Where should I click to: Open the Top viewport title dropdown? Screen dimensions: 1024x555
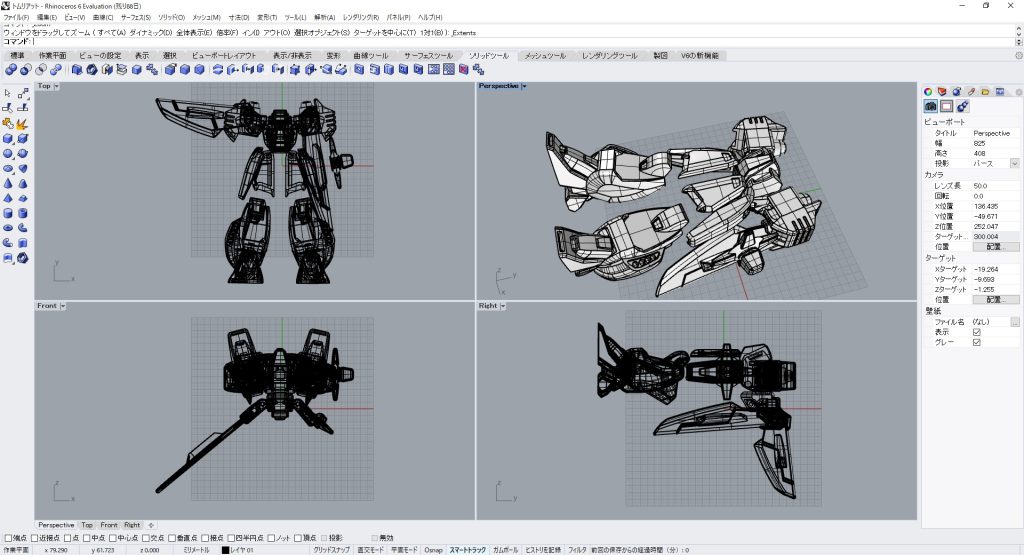pyautogui.click(x=56, y=86)
